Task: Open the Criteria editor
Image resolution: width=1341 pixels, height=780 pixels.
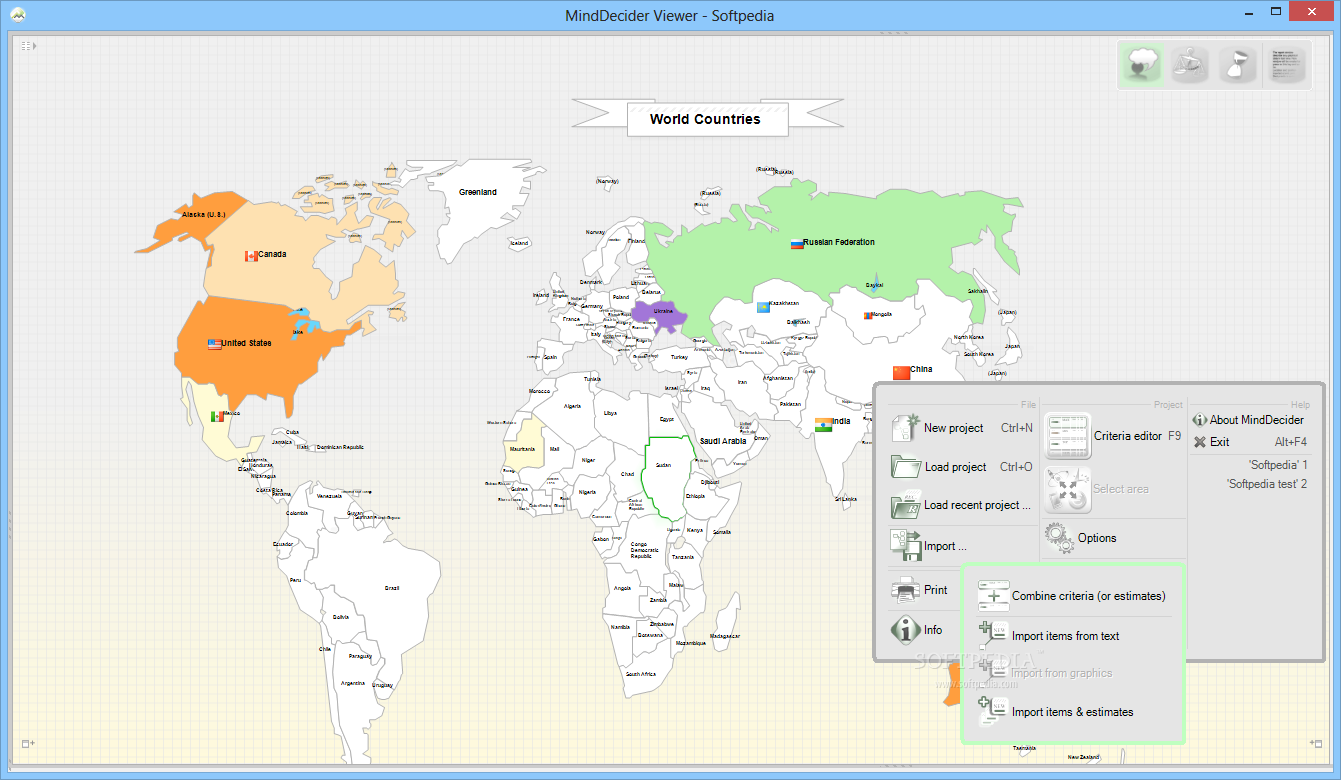Action: click(1113, 436)
